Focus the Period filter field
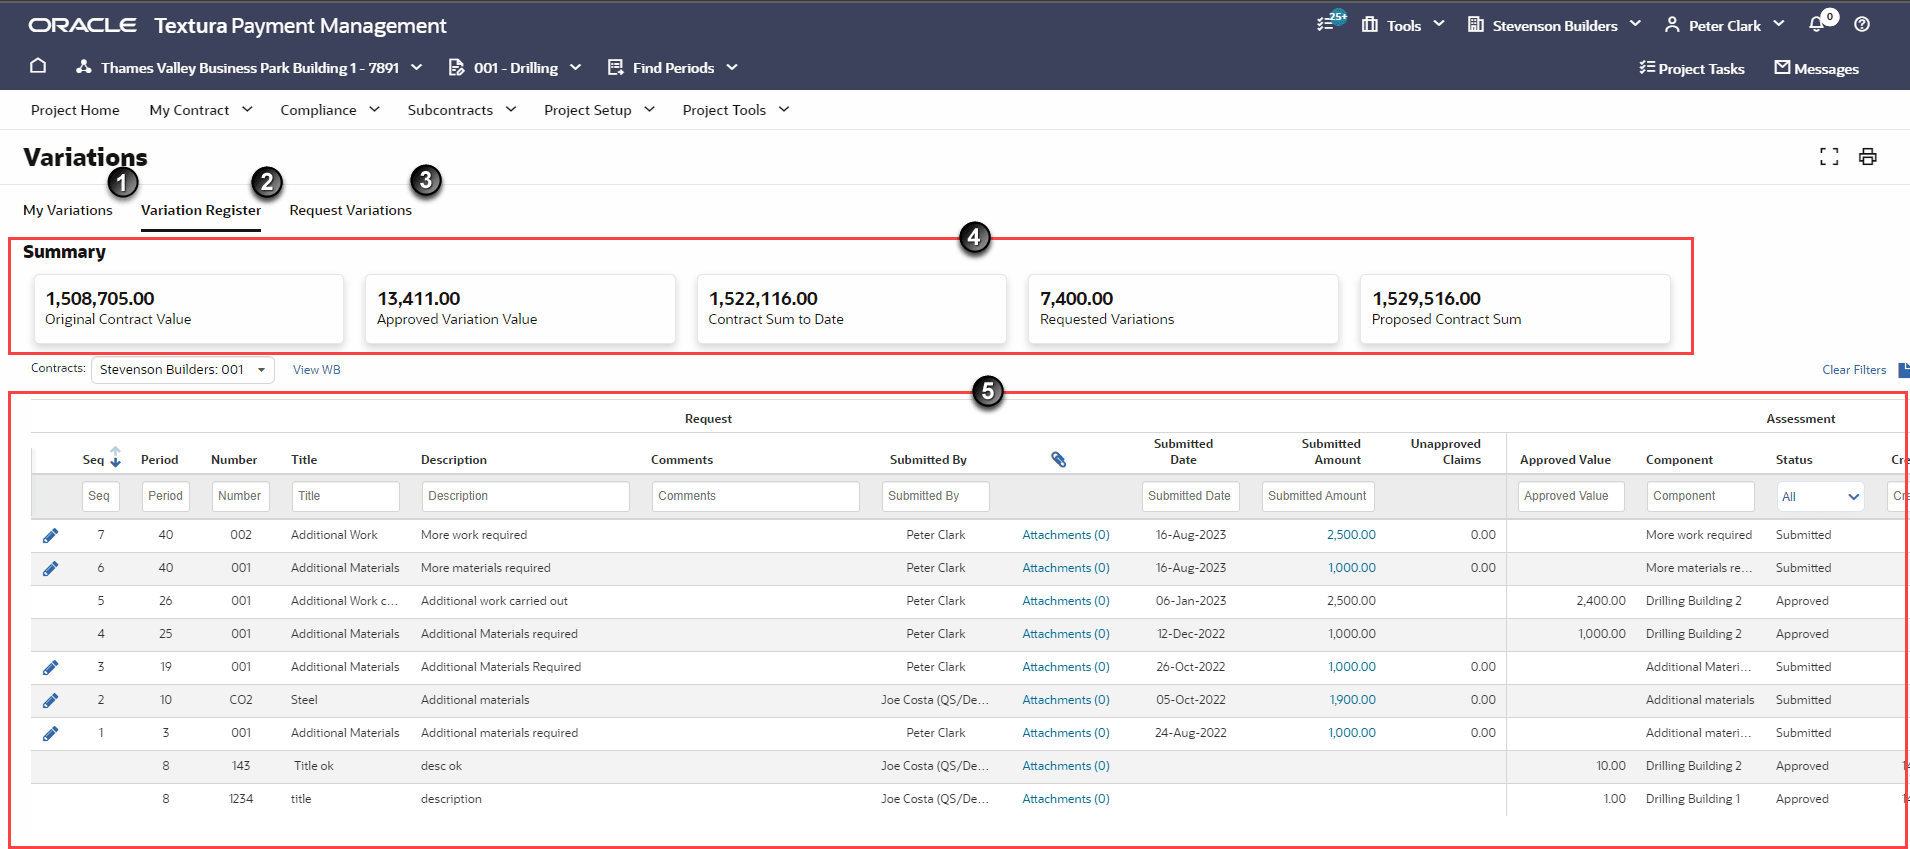The height and width of the screenshot is (849, 1910). pos(165,496)
